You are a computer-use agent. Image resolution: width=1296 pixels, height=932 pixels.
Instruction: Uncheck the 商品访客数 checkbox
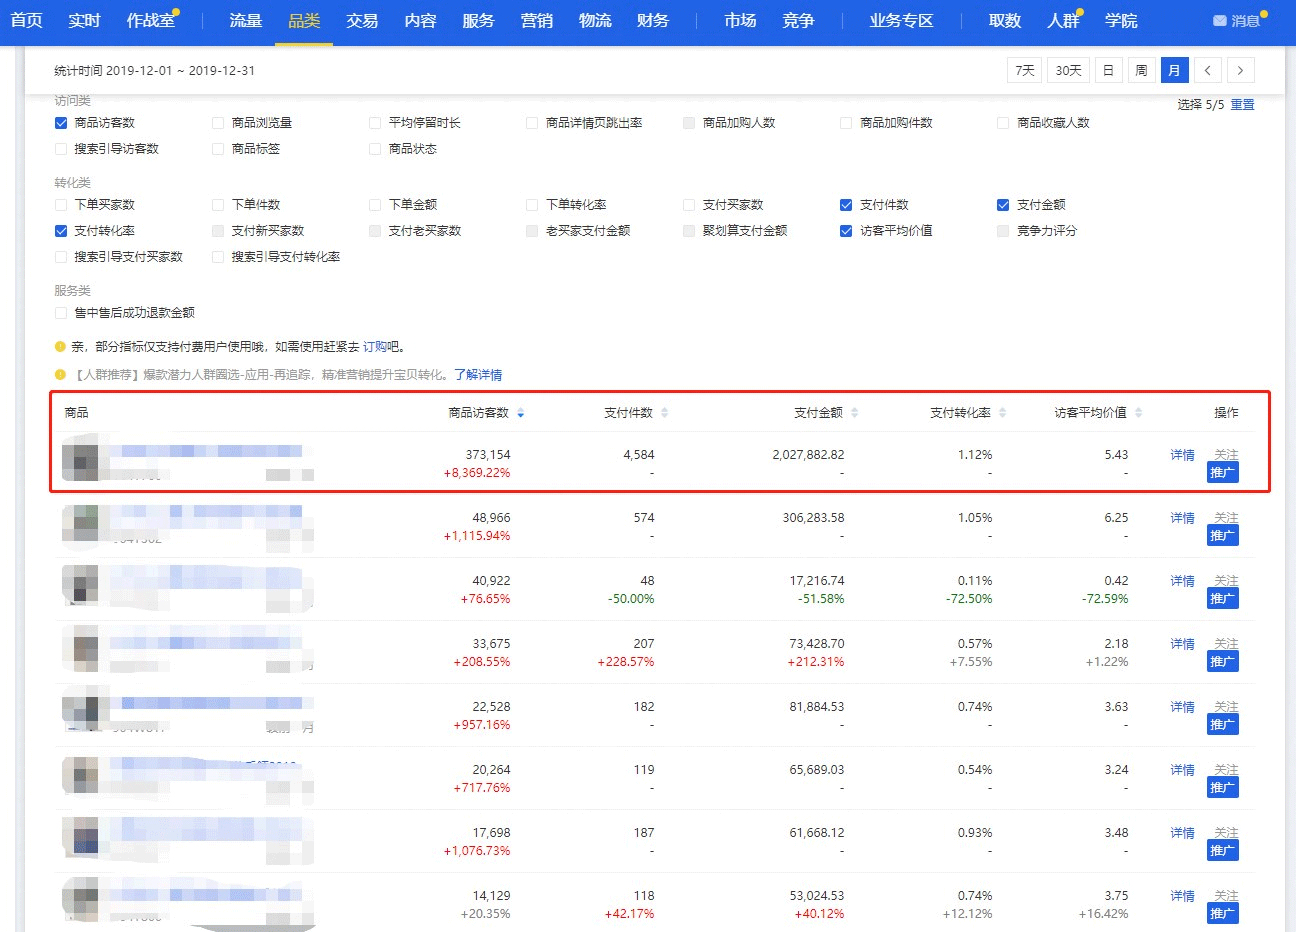coord(61,123)
